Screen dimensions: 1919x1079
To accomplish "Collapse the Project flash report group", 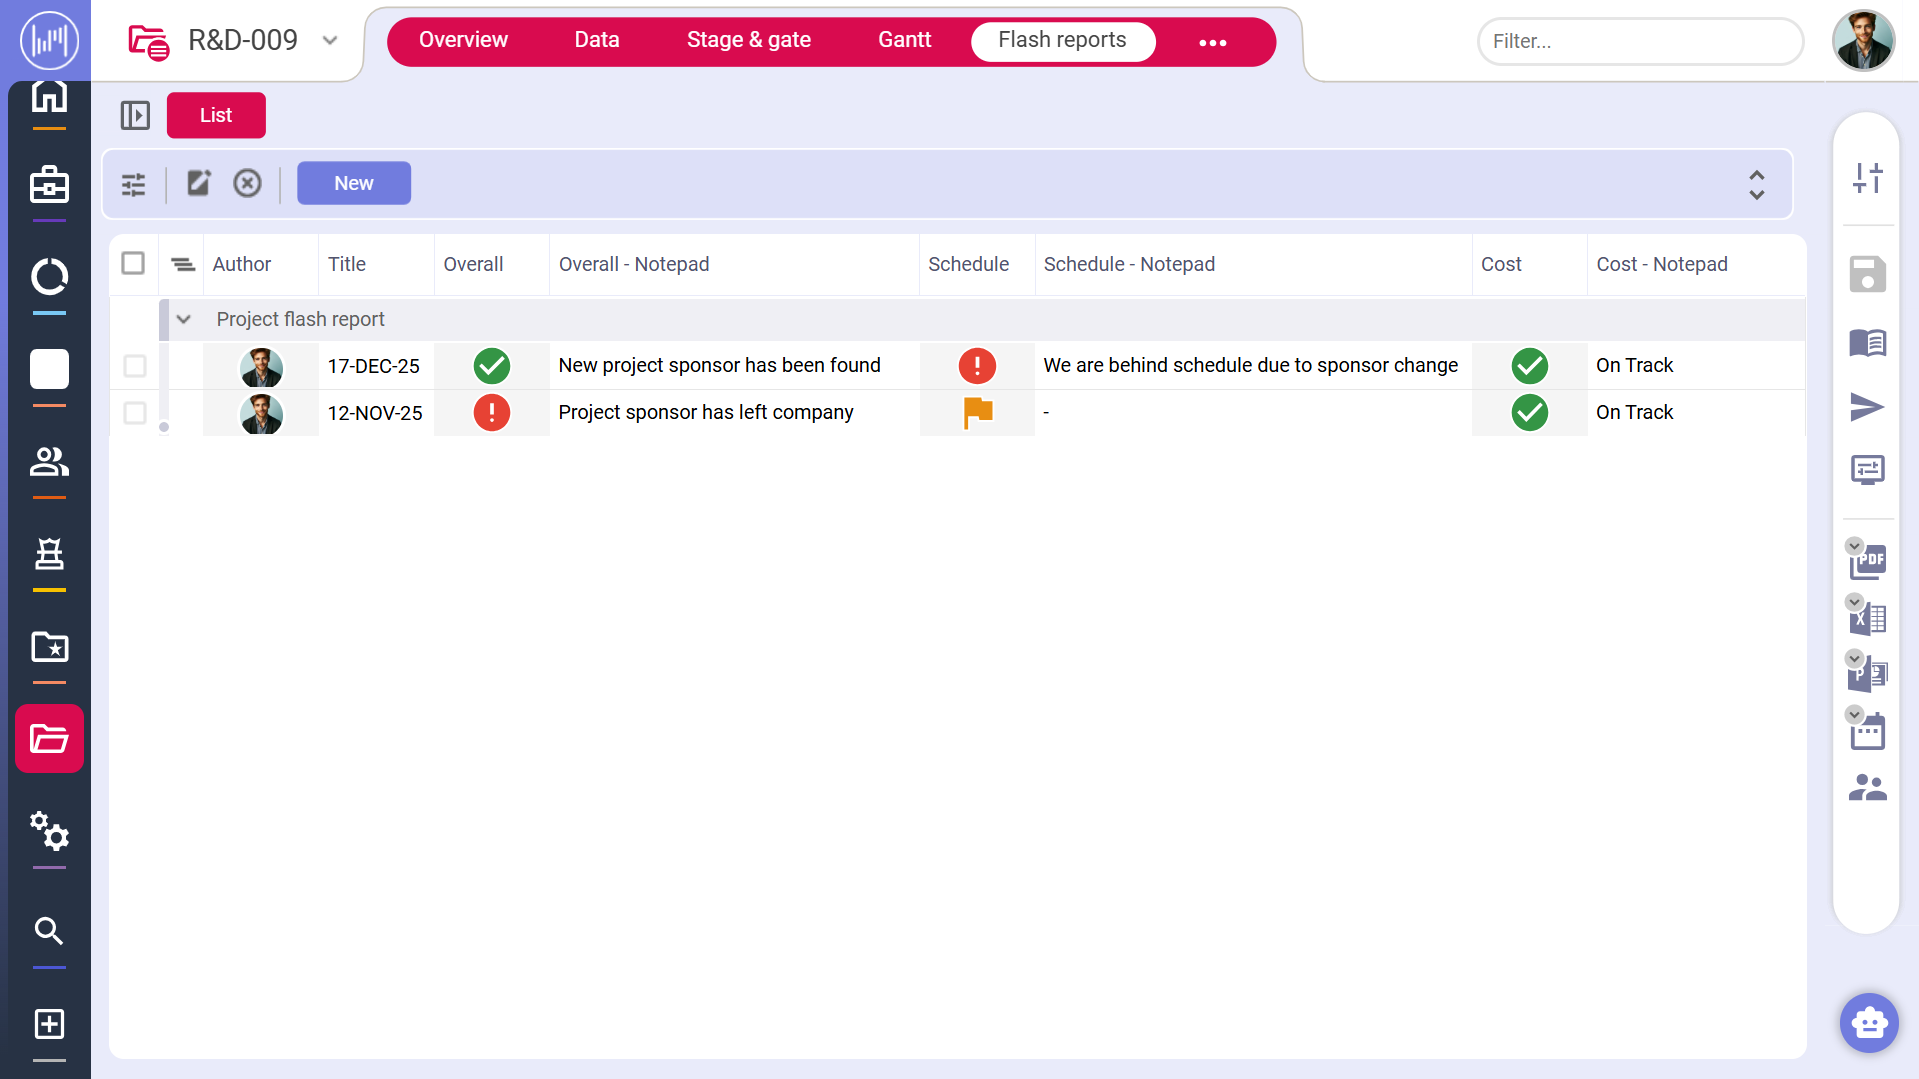I will coord(184,319).
